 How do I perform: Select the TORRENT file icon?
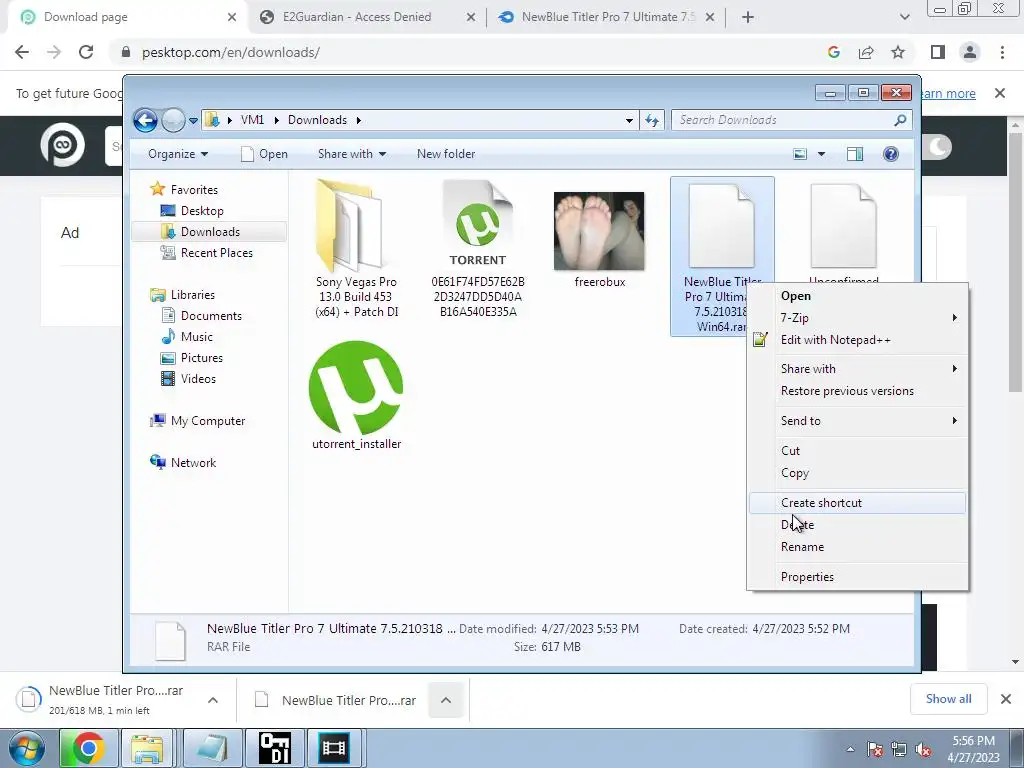(x=478, y=225)
